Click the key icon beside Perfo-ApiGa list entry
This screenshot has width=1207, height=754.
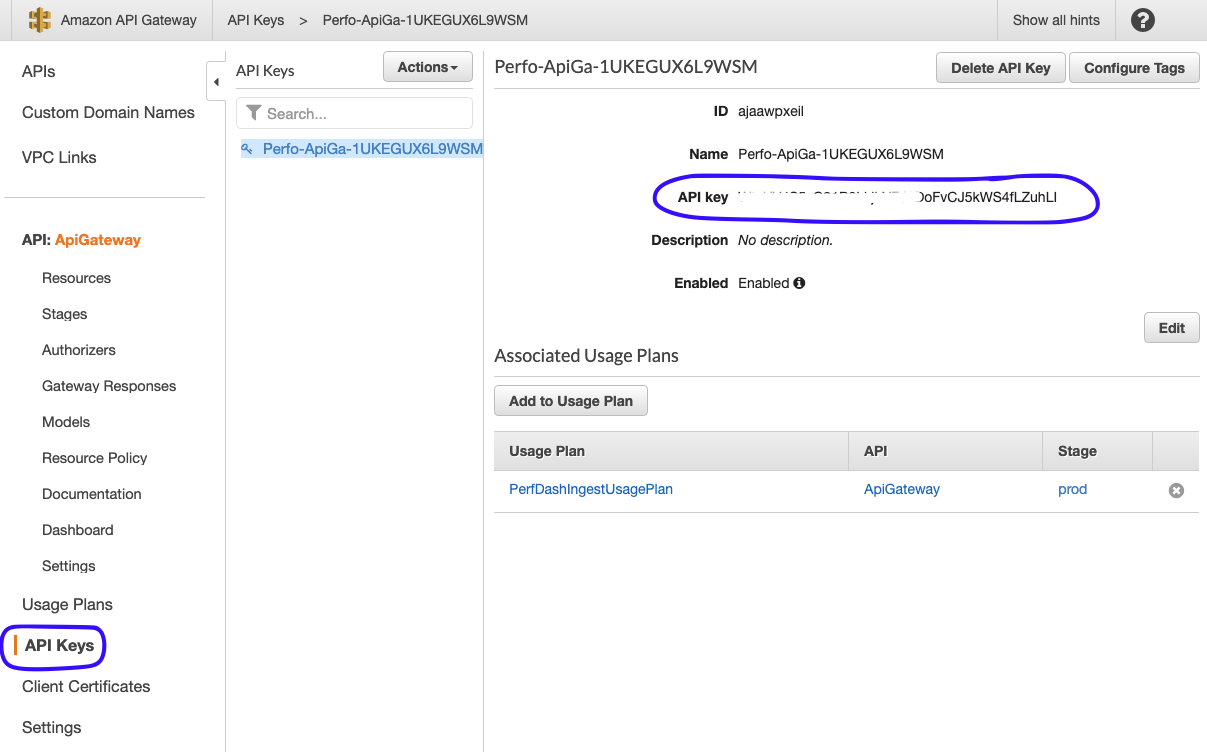tap(247, 149)
